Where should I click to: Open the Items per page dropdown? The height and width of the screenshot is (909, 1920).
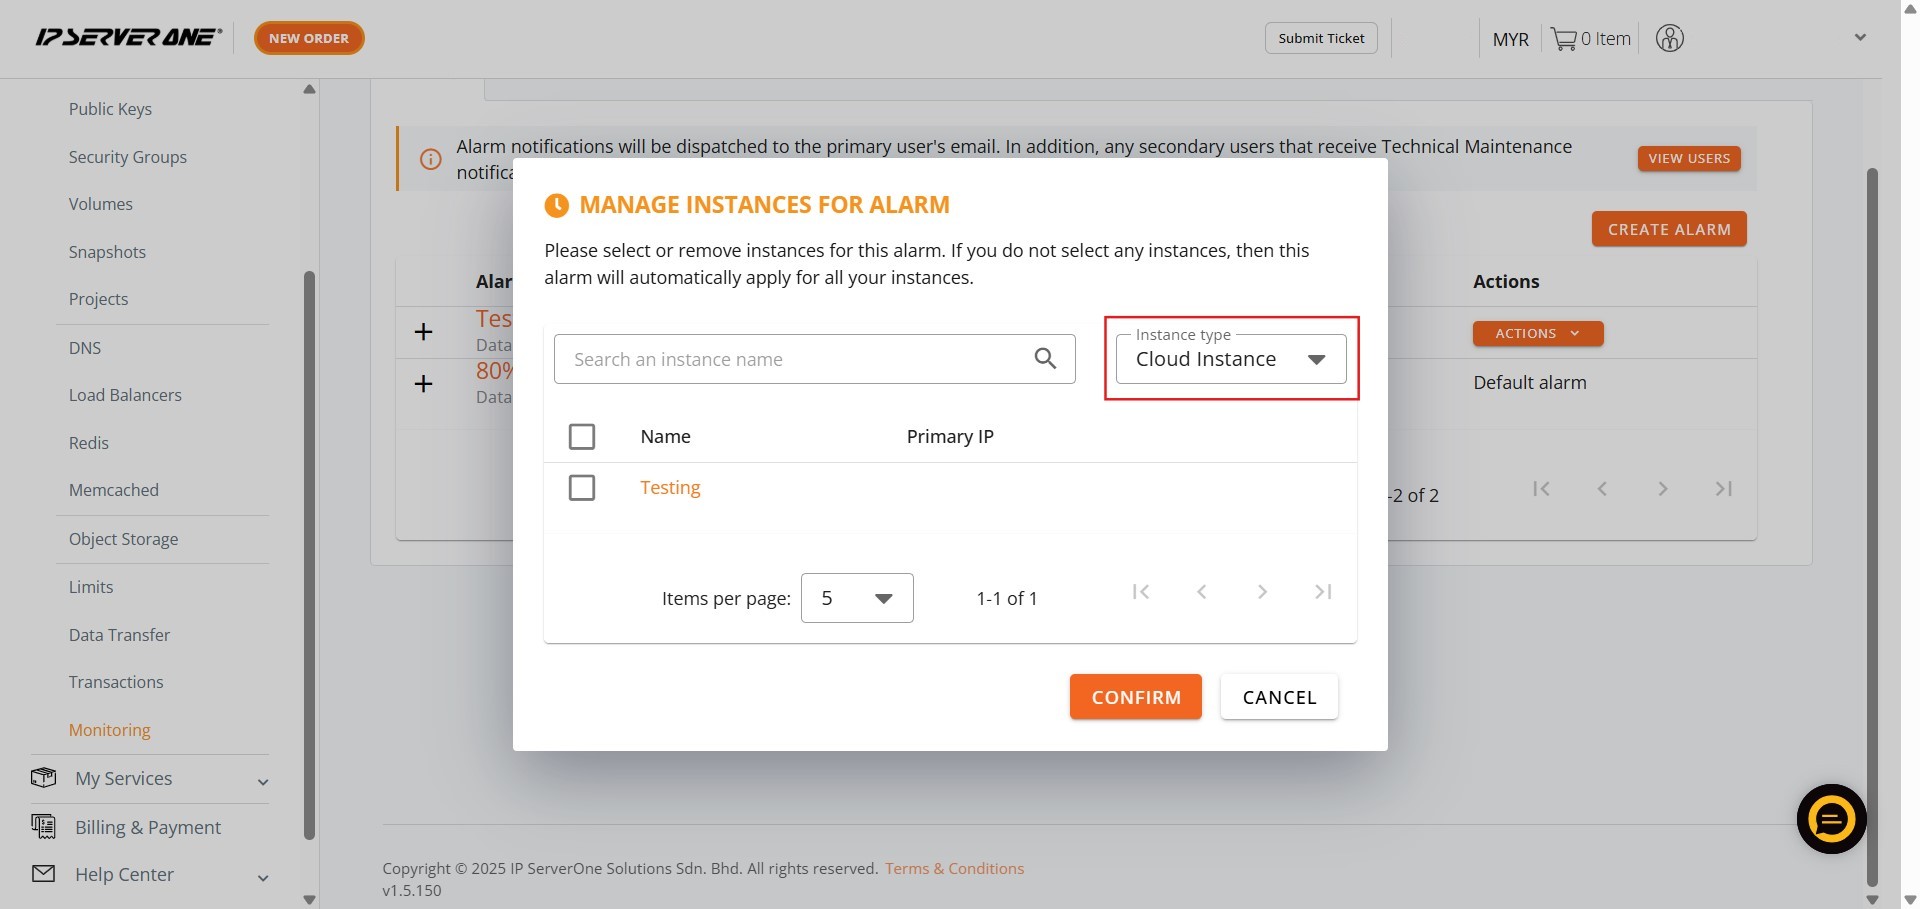click(857, 598)
